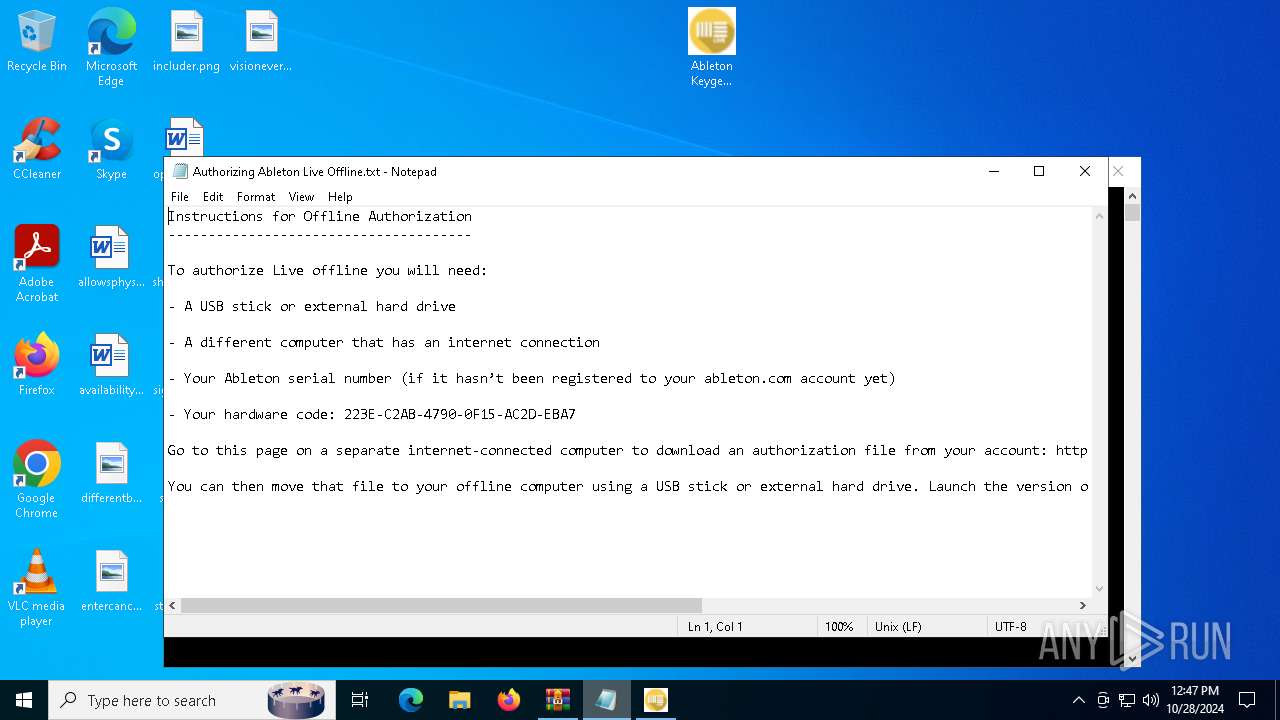Click the Windows Start button
The width and height of the screenshot is (1280, 720).
(24, 700)
